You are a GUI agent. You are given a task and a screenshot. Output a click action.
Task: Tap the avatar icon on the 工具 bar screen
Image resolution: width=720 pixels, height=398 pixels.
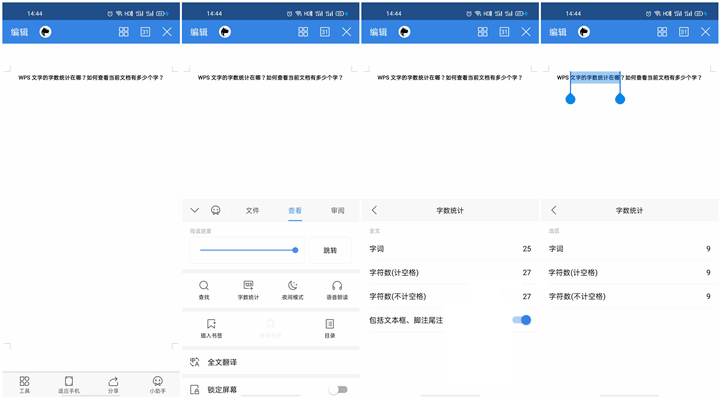(45, 32)
